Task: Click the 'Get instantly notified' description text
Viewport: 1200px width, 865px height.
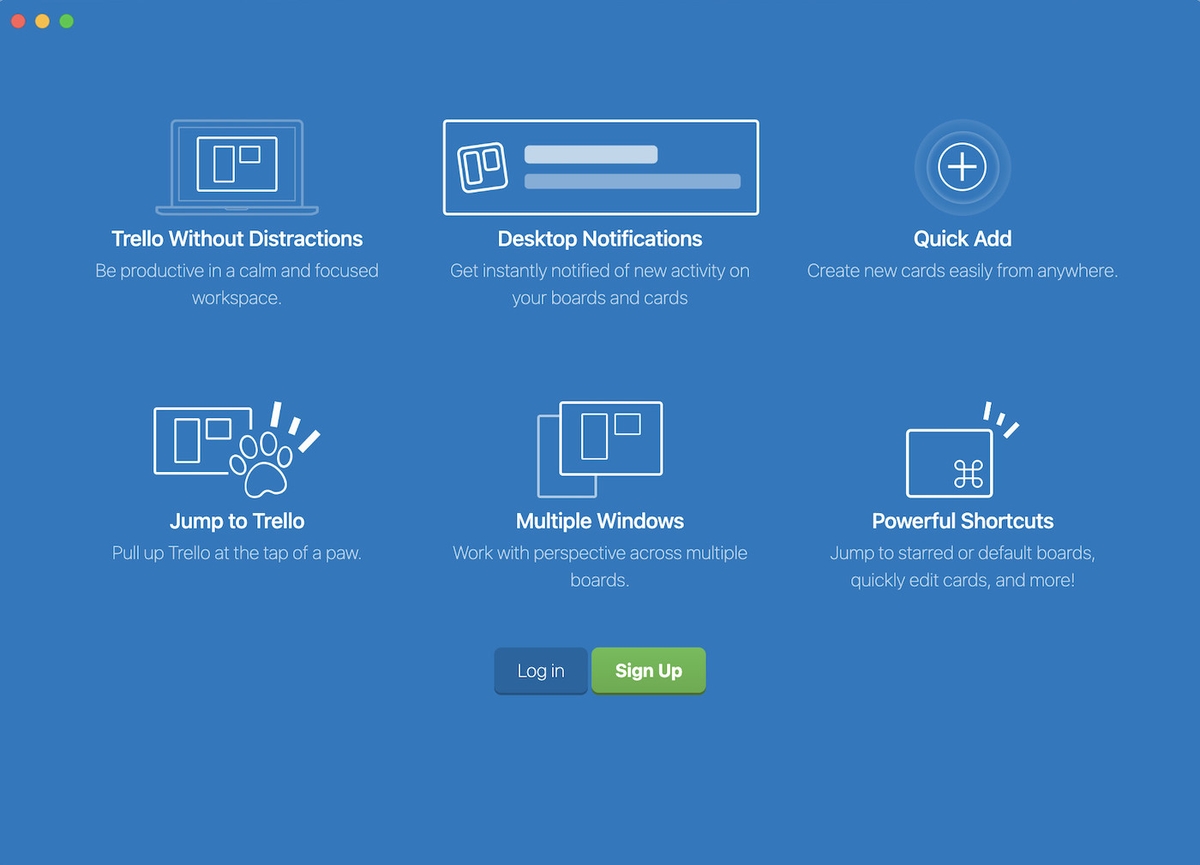Action: click(600, 284)
